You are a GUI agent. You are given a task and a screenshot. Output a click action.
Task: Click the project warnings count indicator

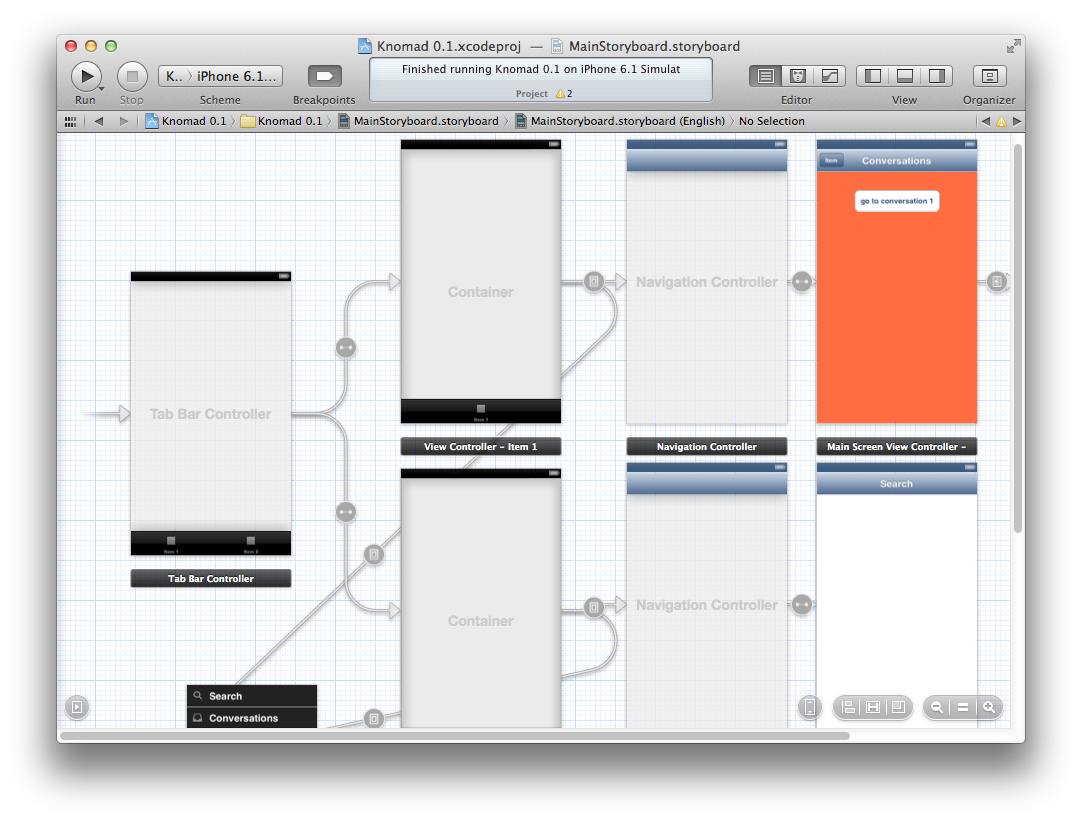point(564,94)
